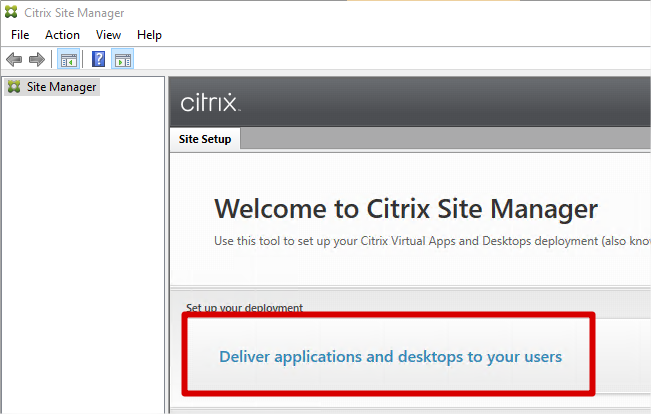This screenshot has width=651, height=414.
Task: Toggle the Show/Hide Console Tree icon
Action: pyautogui.click(x=69, y=59)
